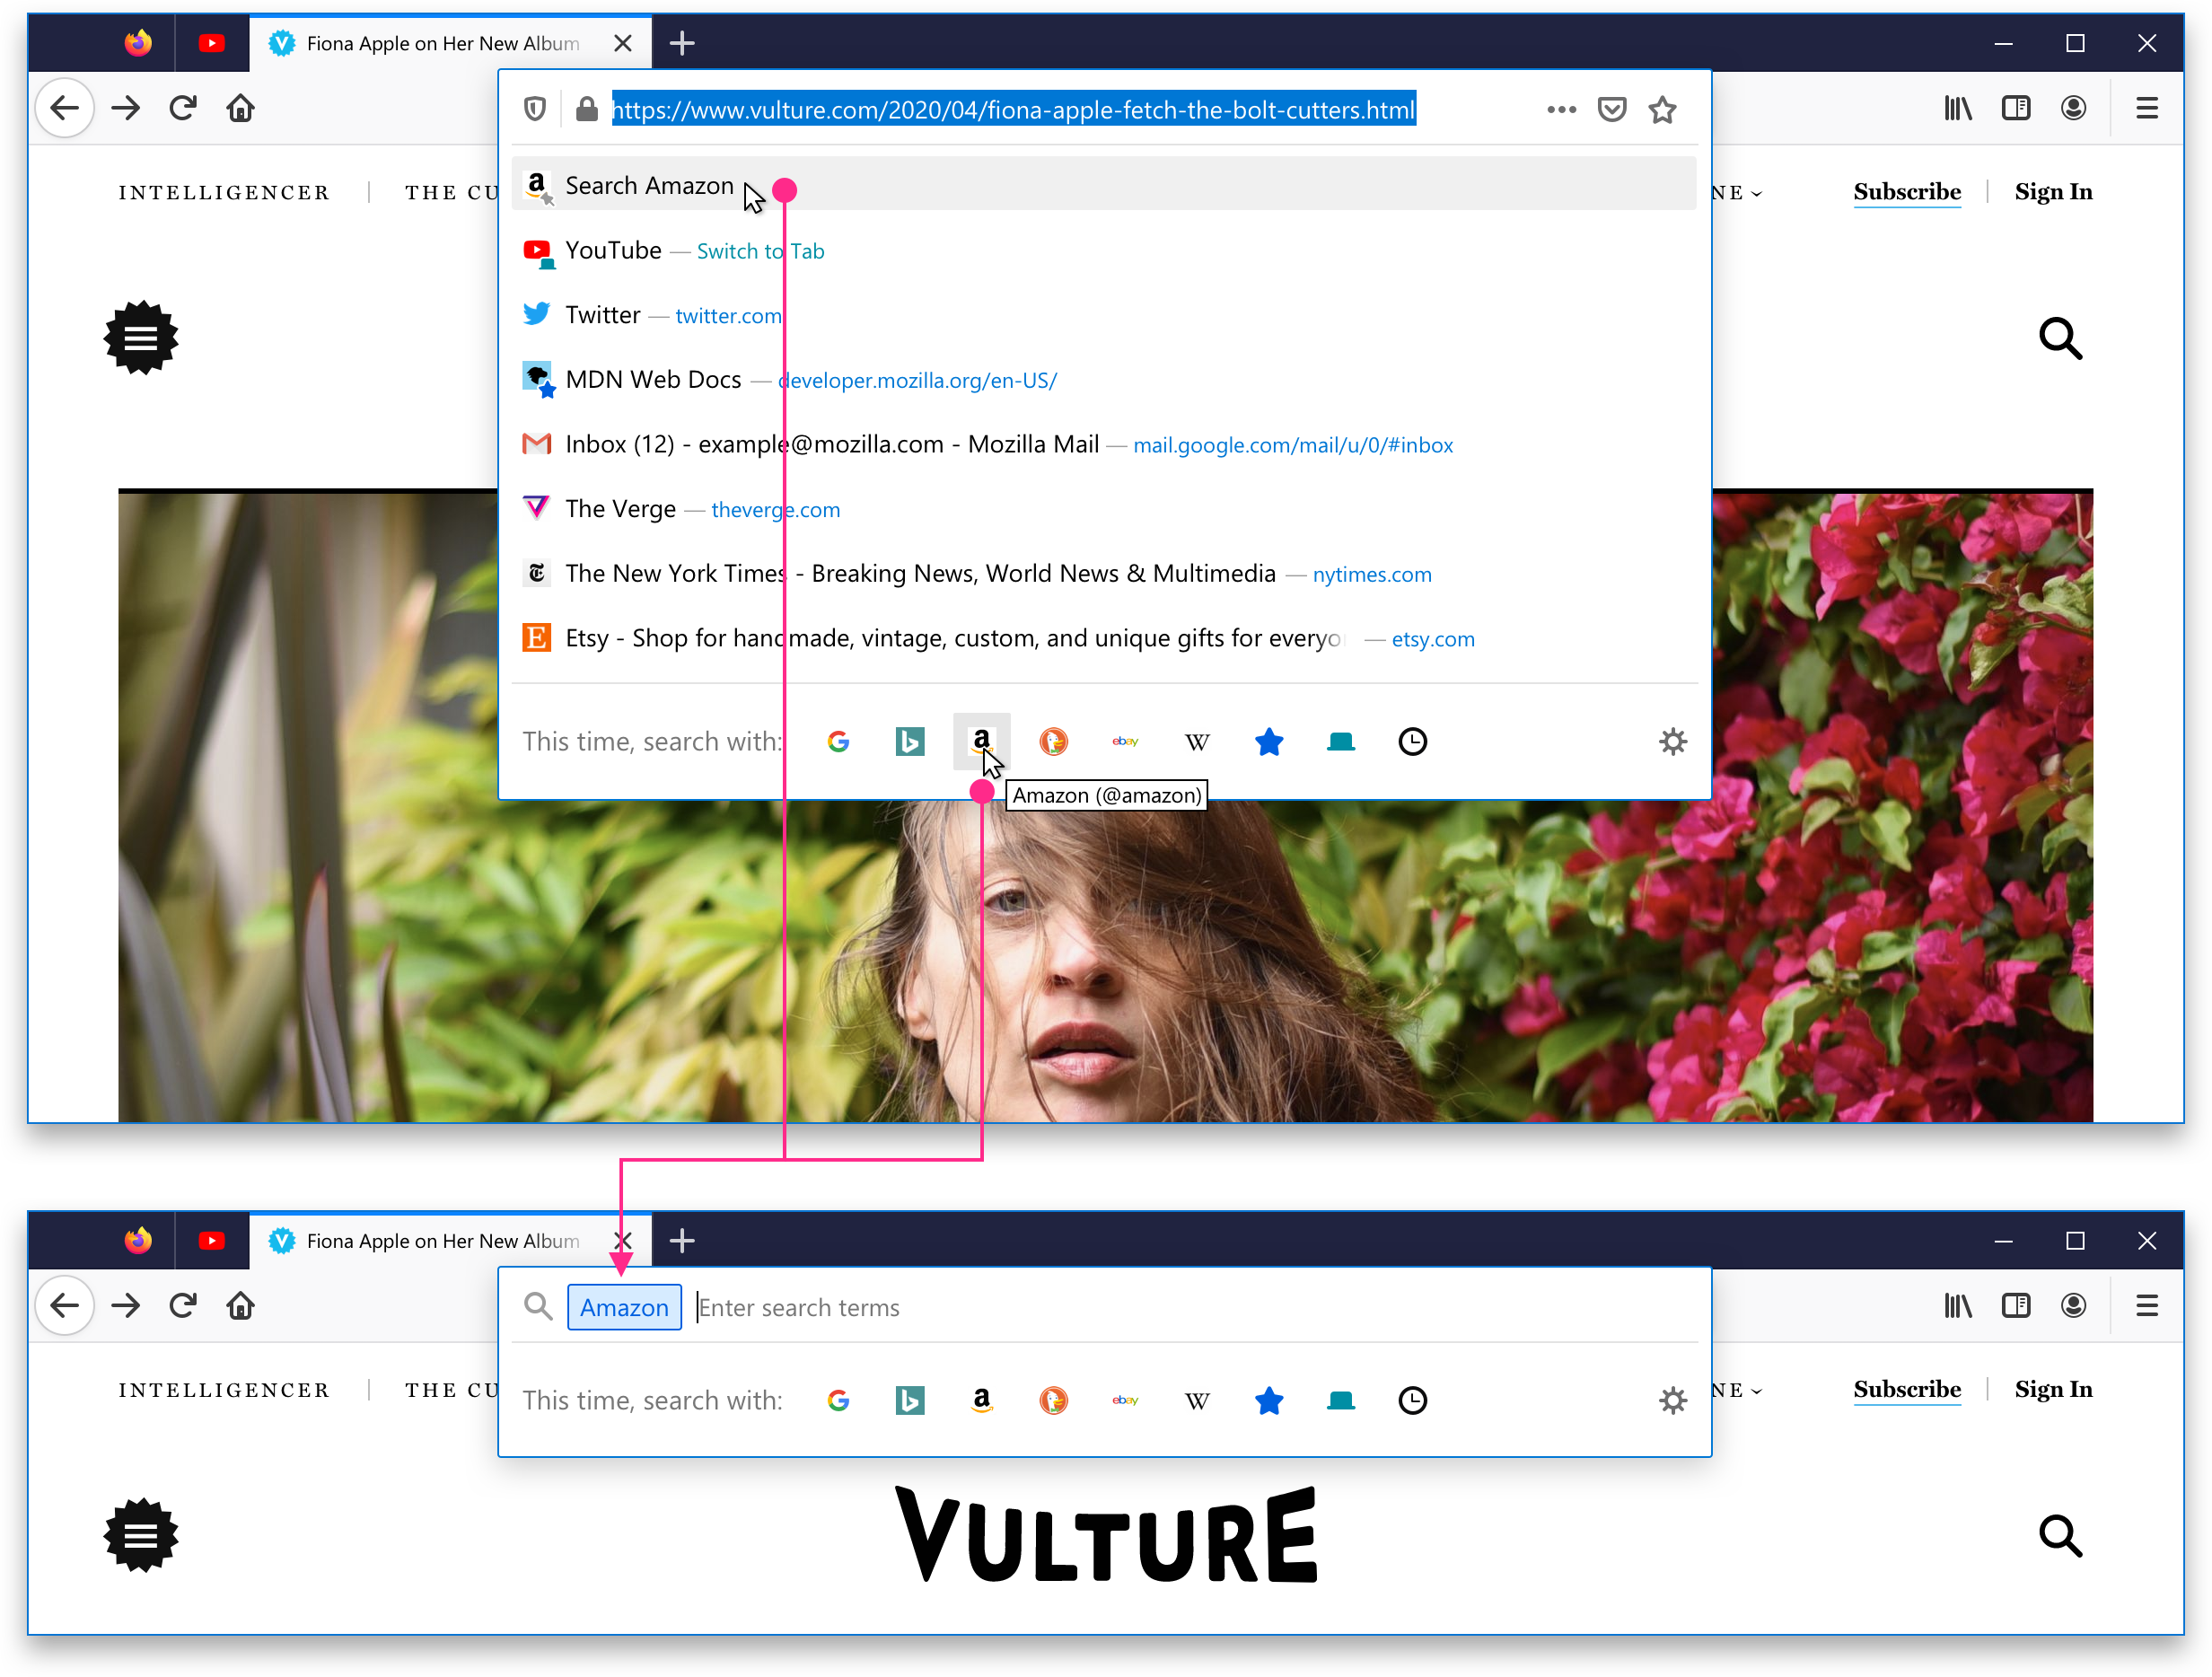This screenshot has width=2212, height=1677.
Task: Search bookmarks star in top panel one-offs
Action: [x=1269, y=742]
